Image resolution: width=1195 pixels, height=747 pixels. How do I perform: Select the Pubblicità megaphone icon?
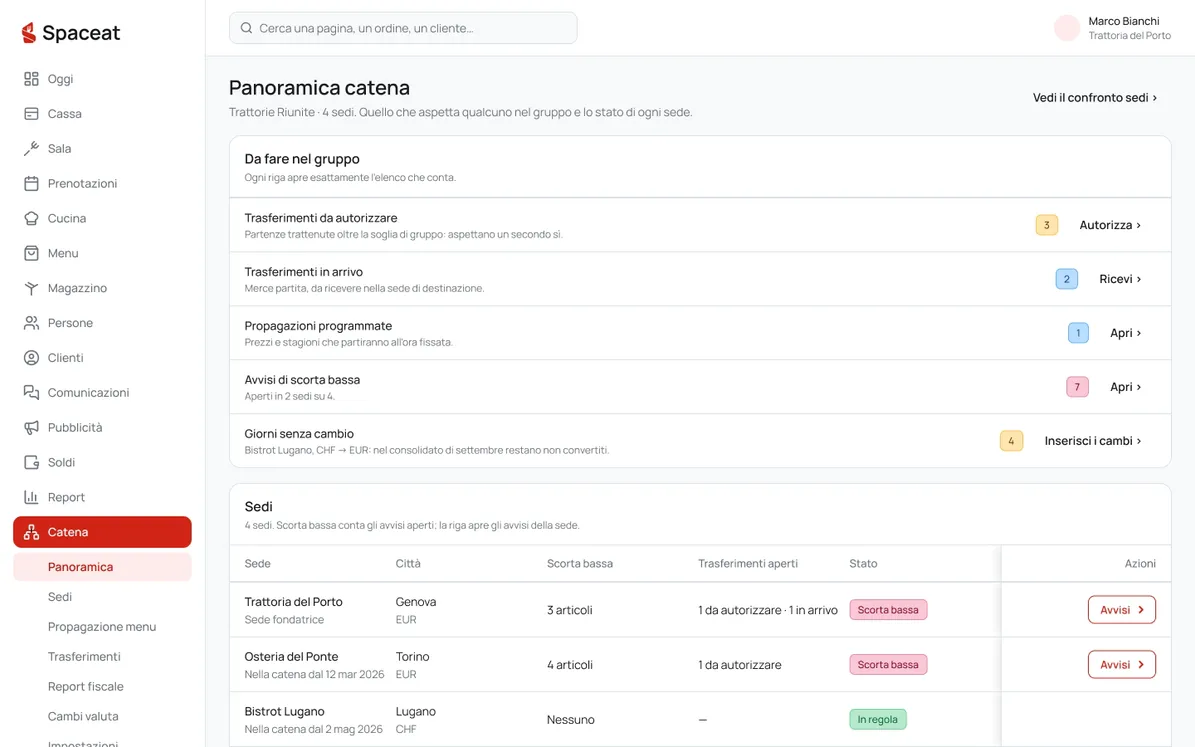pos(31,428)
